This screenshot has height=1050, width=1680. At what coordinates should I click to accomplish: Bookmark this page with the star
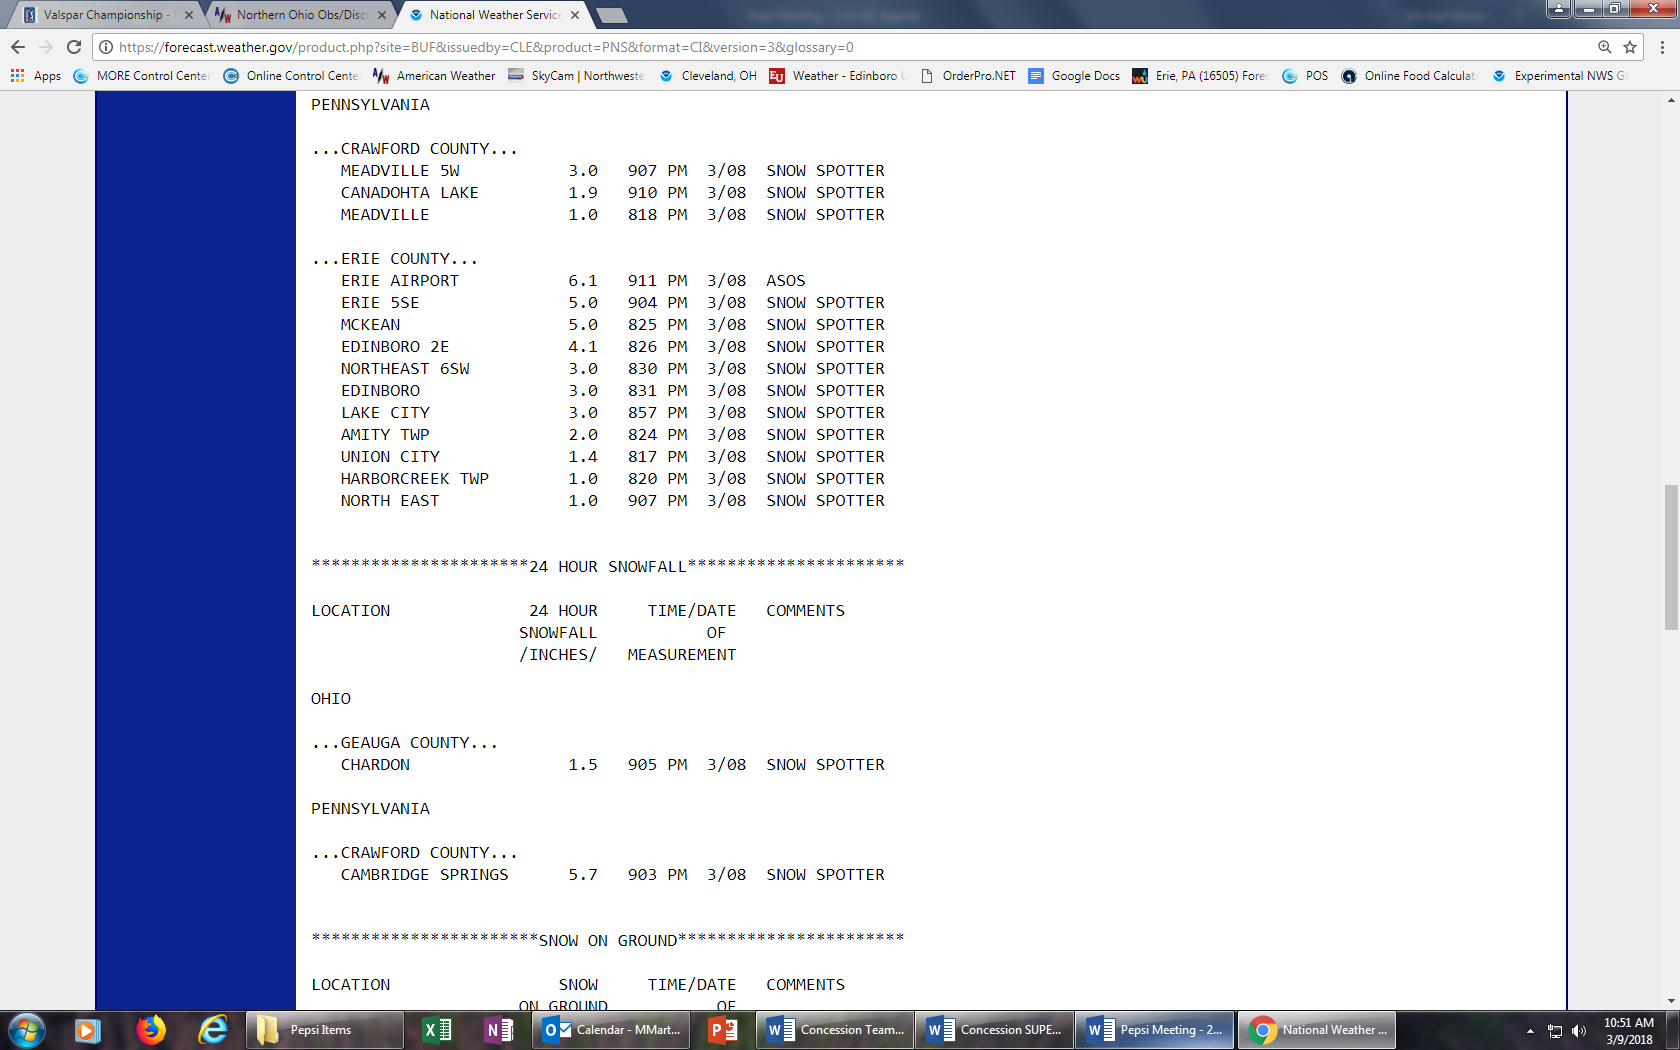1630,47
